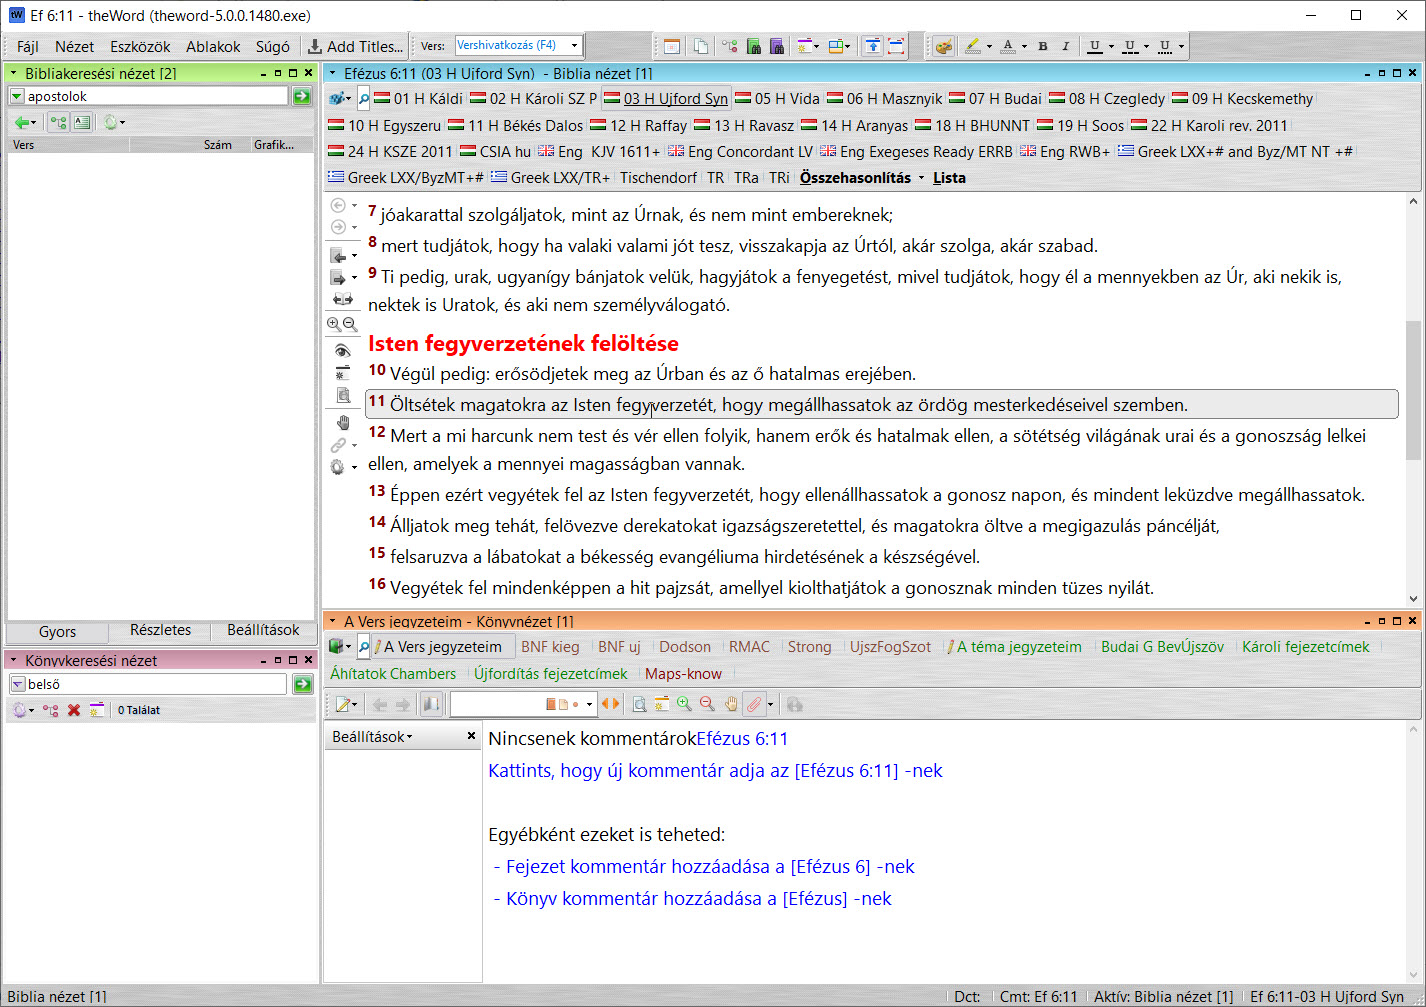Click the hand pan icon in Bible view side toolbar

coord(343,422)
